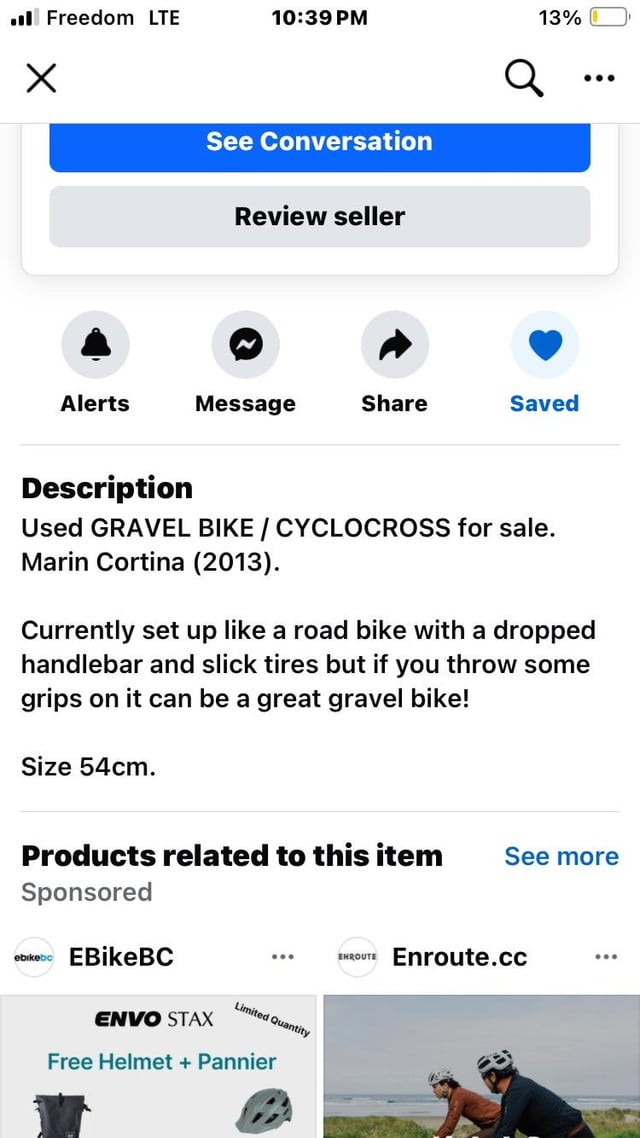Open the three-dot menu for EBikeBC ad
This screenshot has height=1138, width=640.
[x=283, y=957]
